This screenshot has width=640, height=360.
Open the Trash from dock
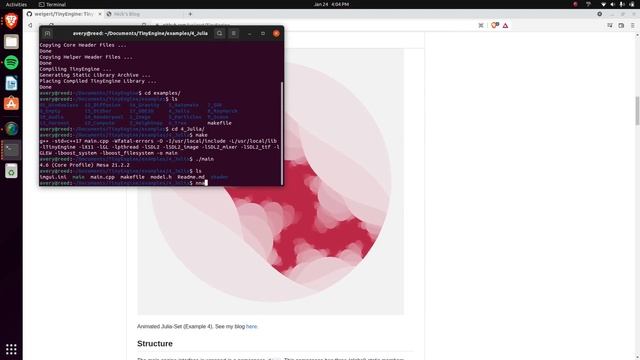click(x=11, y=171)
